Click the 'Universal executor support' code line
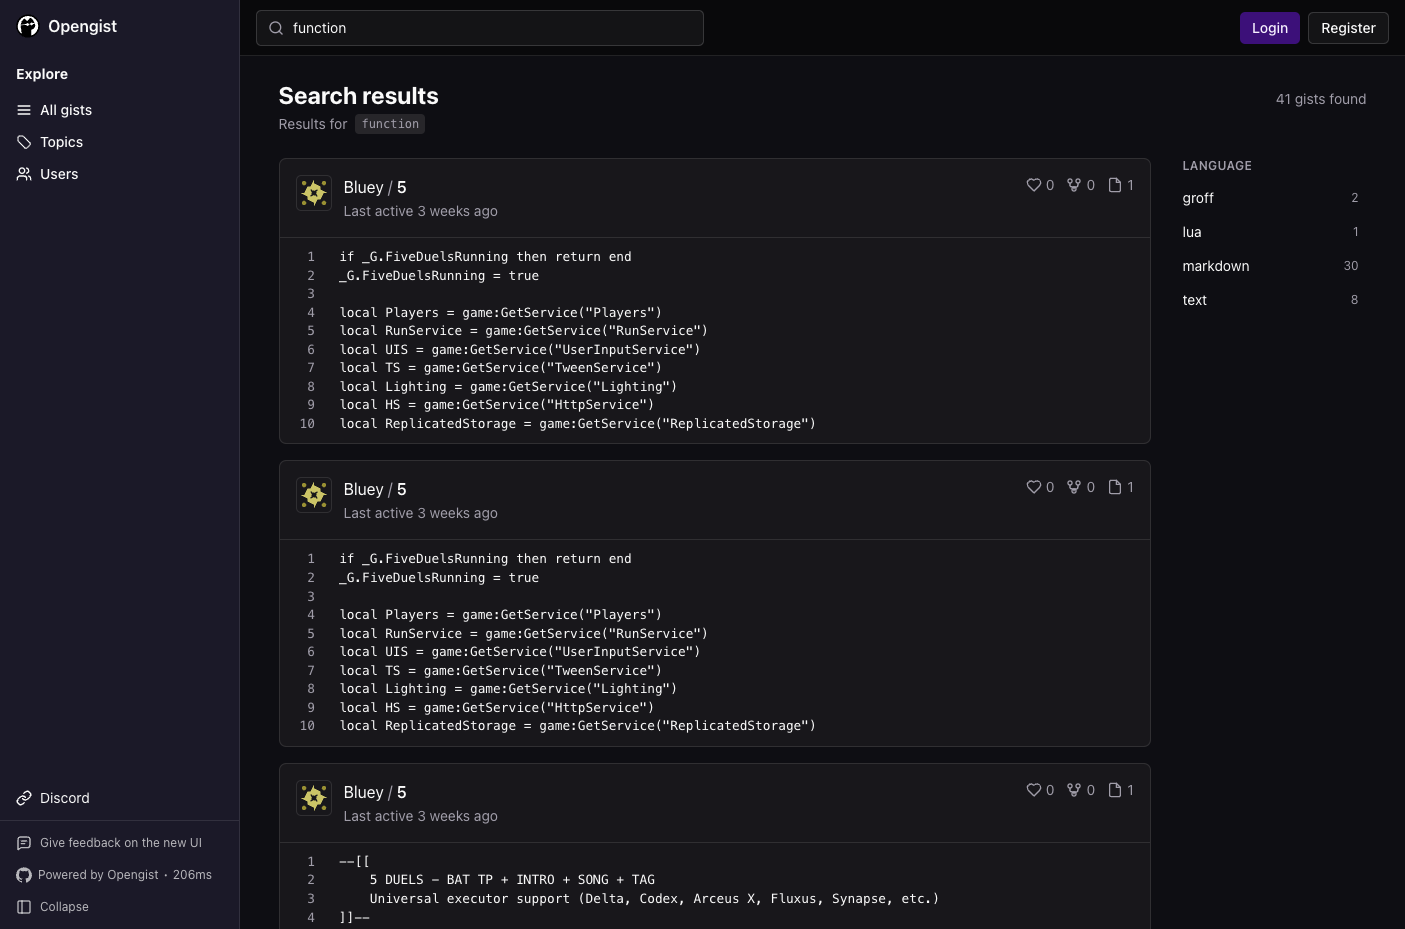This screenshot has height=929, width=1405. [x=654, y=899]
